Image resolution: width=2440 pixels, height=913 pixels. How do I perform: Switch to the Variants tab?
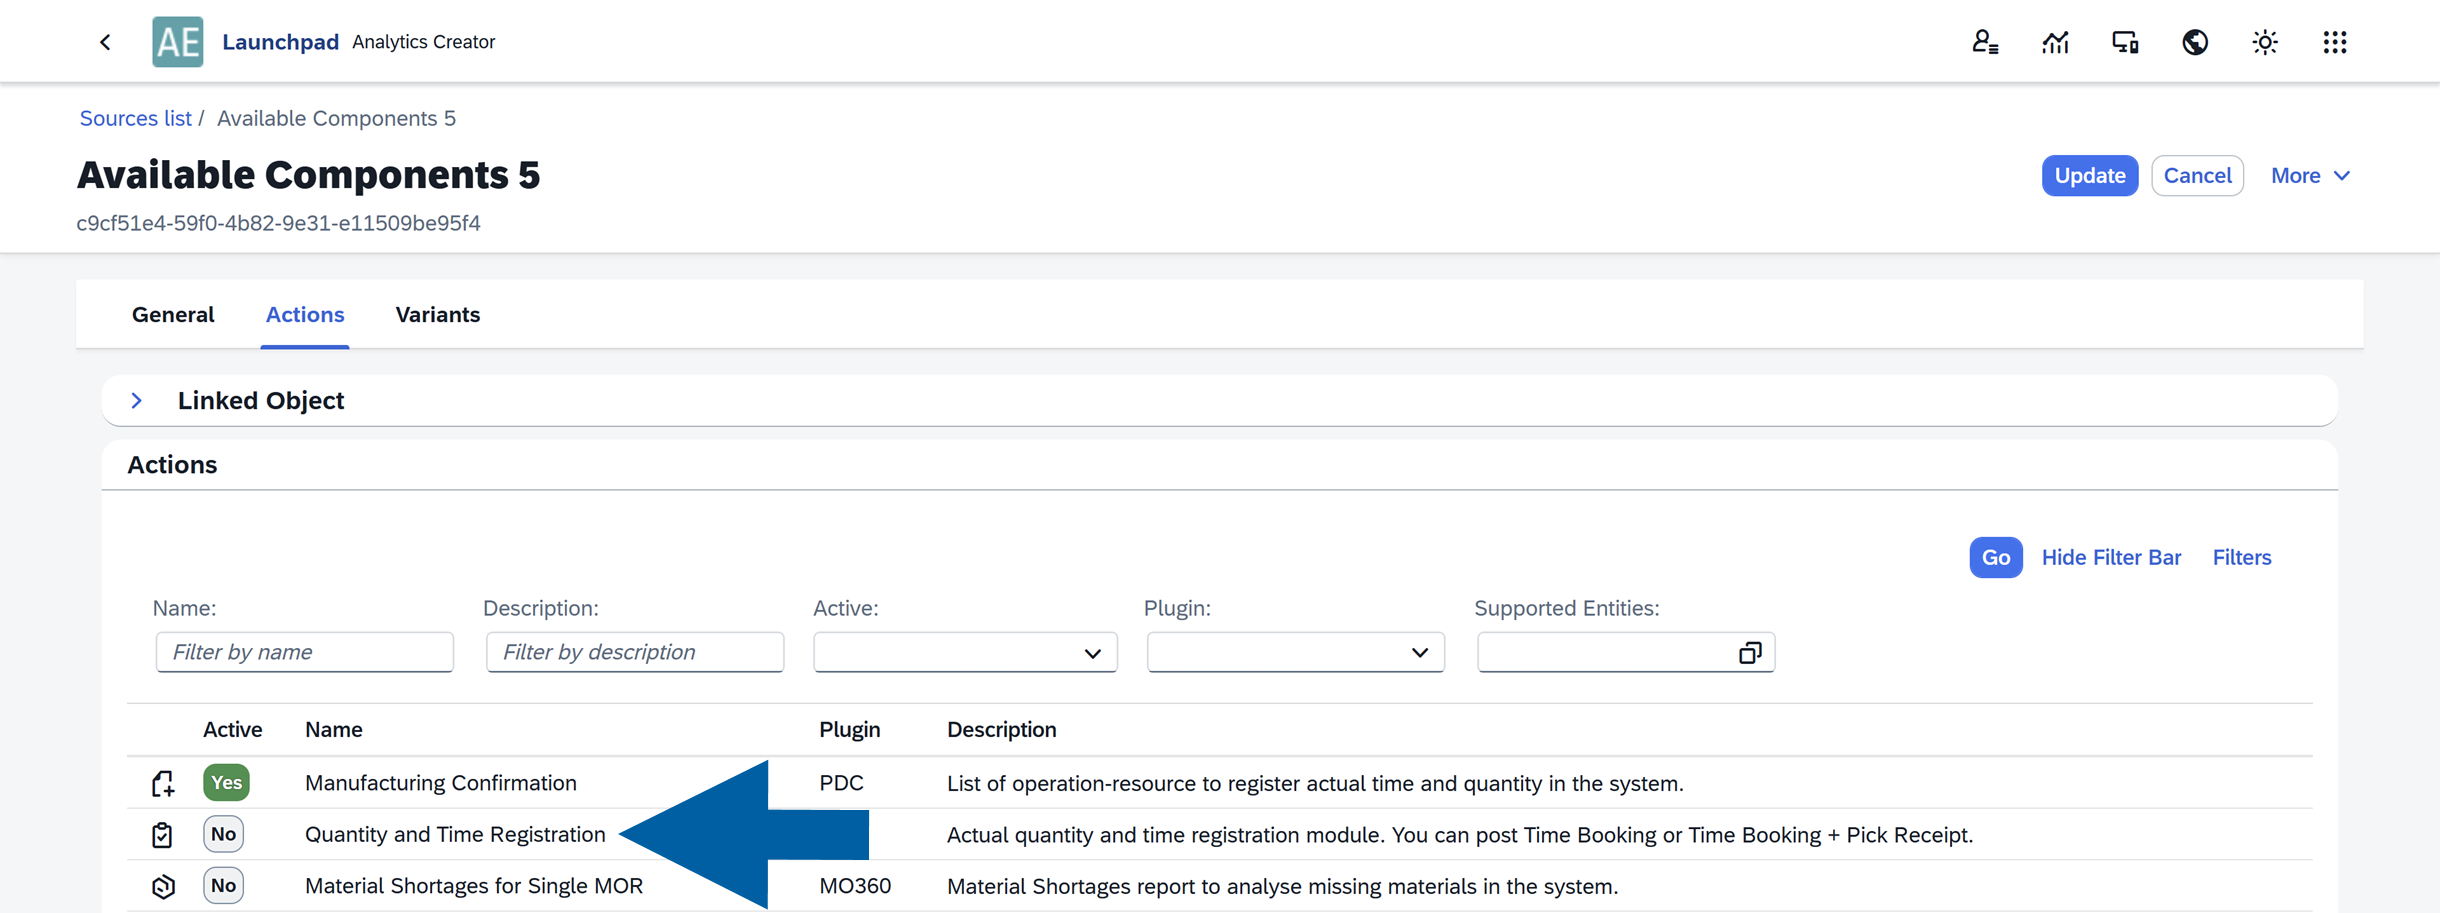(437, 314)
